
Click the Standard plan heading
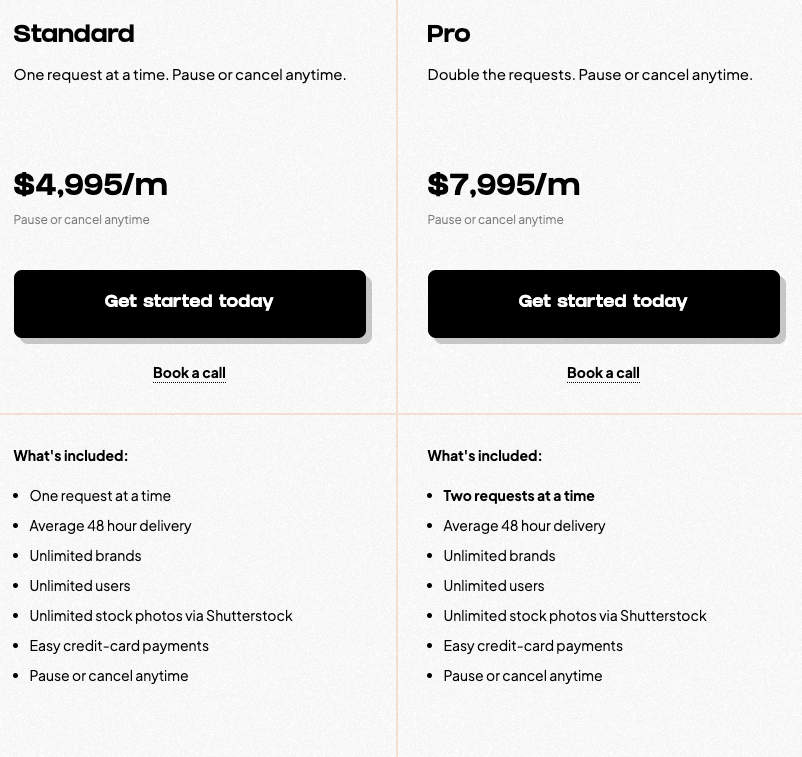(x=74, y=34)
